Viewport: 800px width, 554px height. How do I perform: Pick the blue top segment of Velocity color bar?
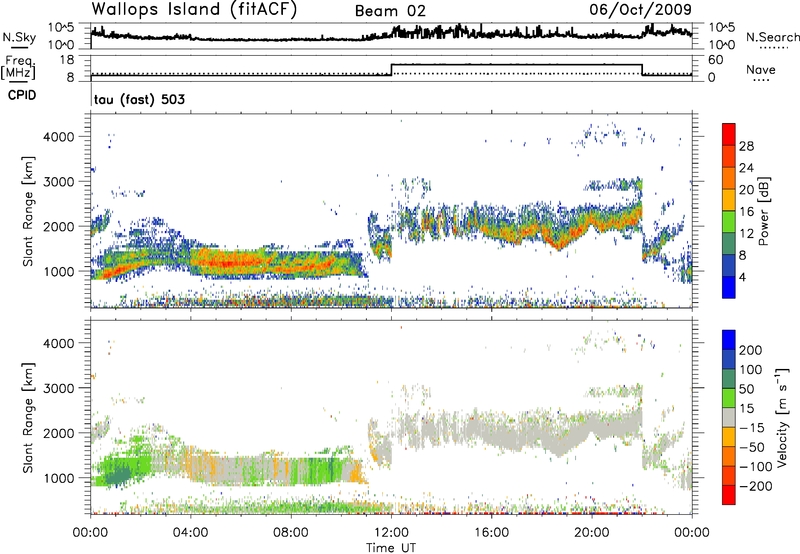pos(729,340)
